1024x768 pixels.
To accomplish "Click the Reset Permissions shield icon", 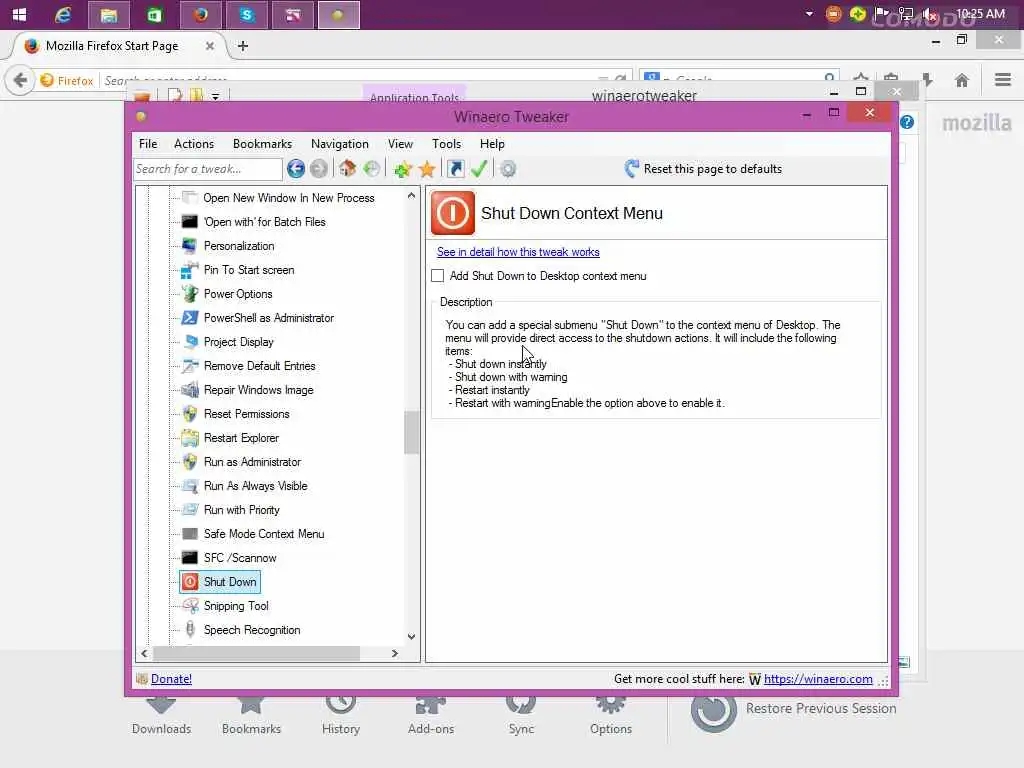I will 189,413.
